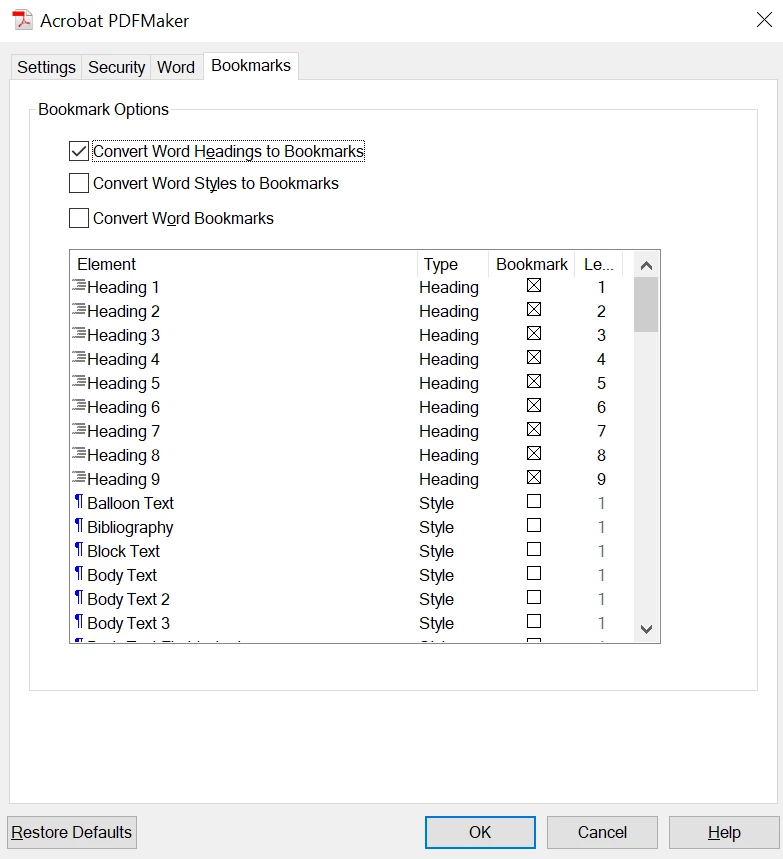Toggle the Bookmark checkbox for Heading 1
Viewport: 783px width, 859px height.
534,285
